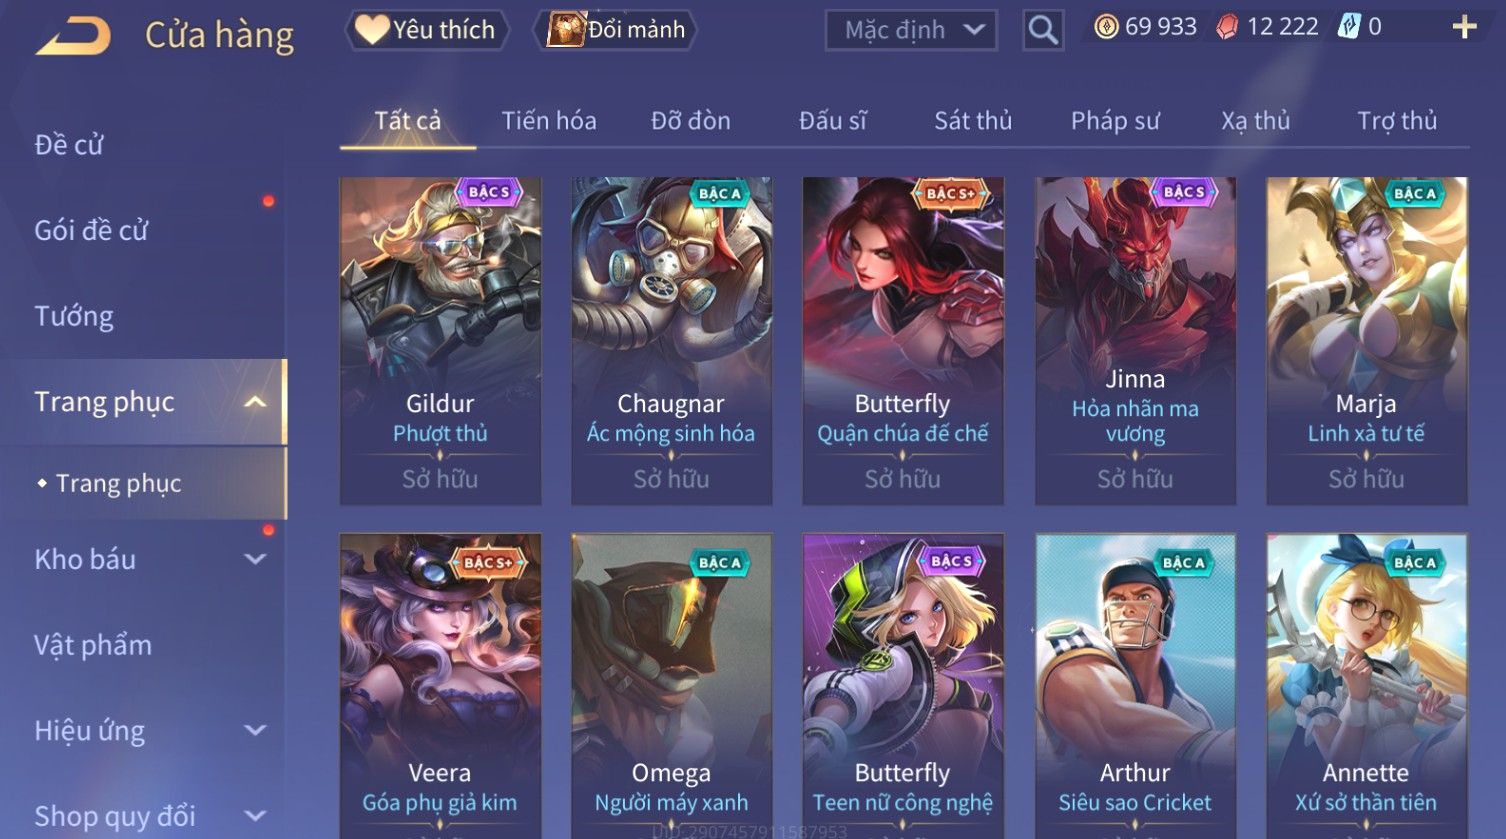Switch to the Tiến hóa tab
This screenshot has width=1506, height=839.
(x=549, y=121)
